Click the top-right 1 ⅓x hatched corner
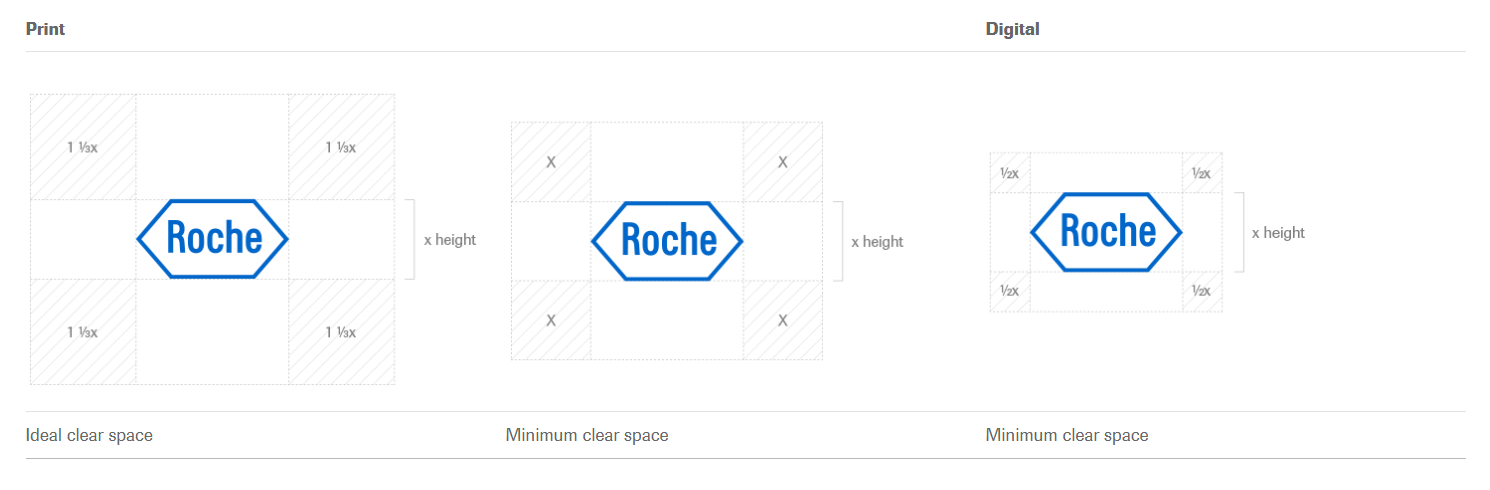The image size is (1490, 490). point(342,147)
